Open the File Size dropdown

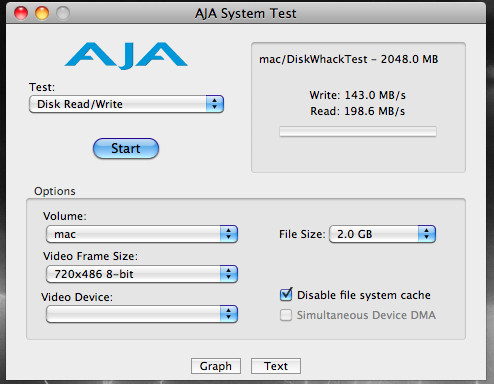[x=382, y=234]
